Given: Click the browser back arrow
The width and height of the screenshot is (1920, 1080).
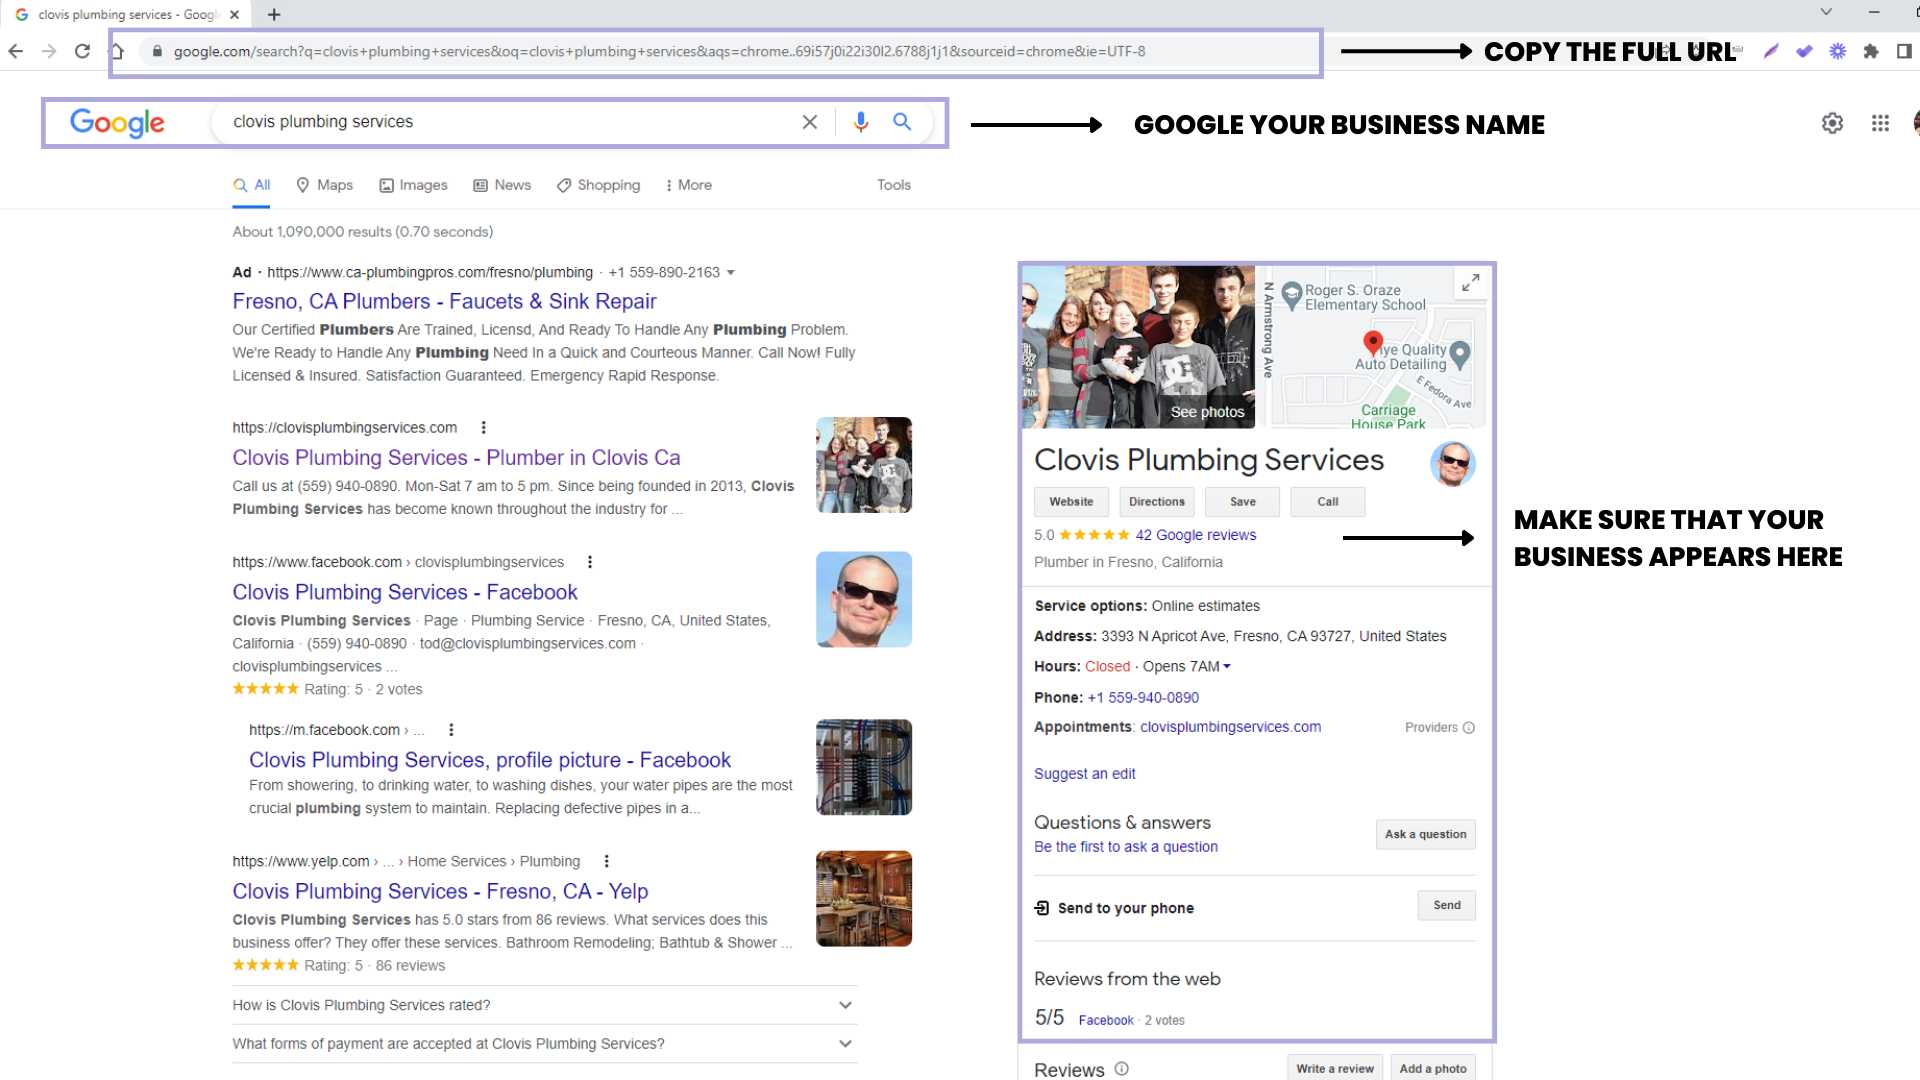Looking at the screenshot, I should 16,51.
